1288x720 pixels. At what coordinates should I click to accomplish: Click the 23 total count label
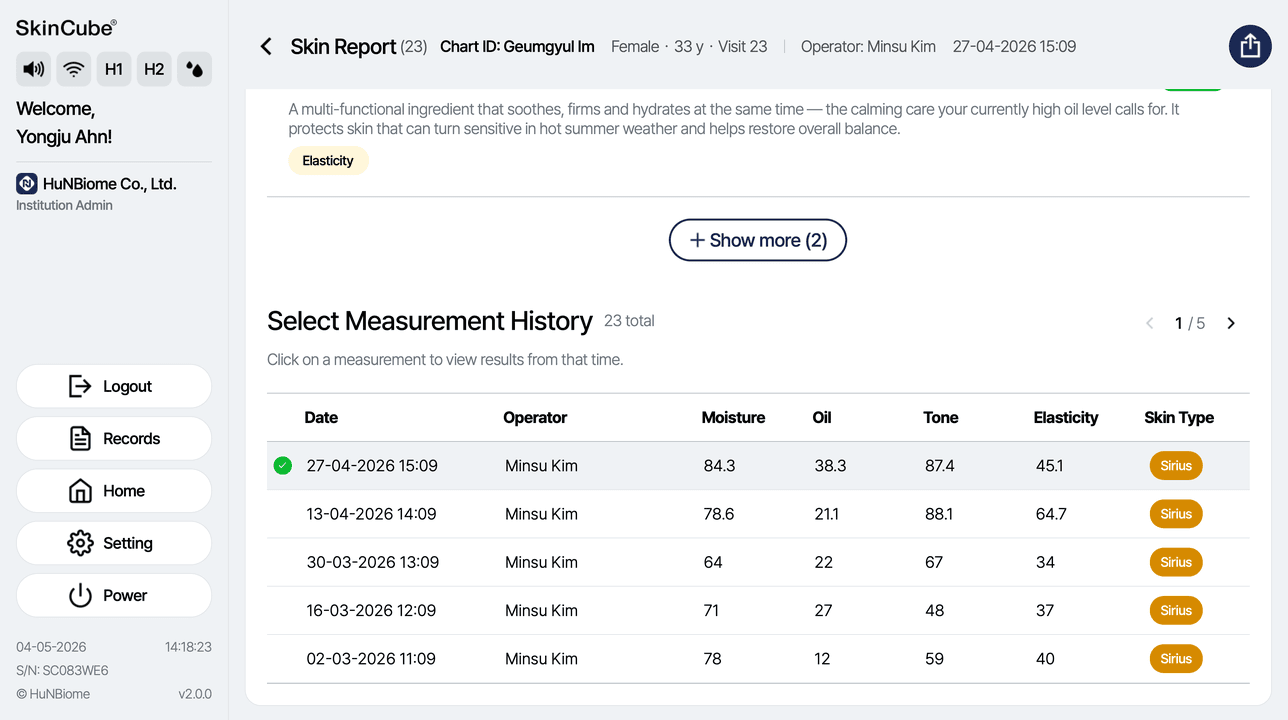pyautogui.click(x=629, y=321)
